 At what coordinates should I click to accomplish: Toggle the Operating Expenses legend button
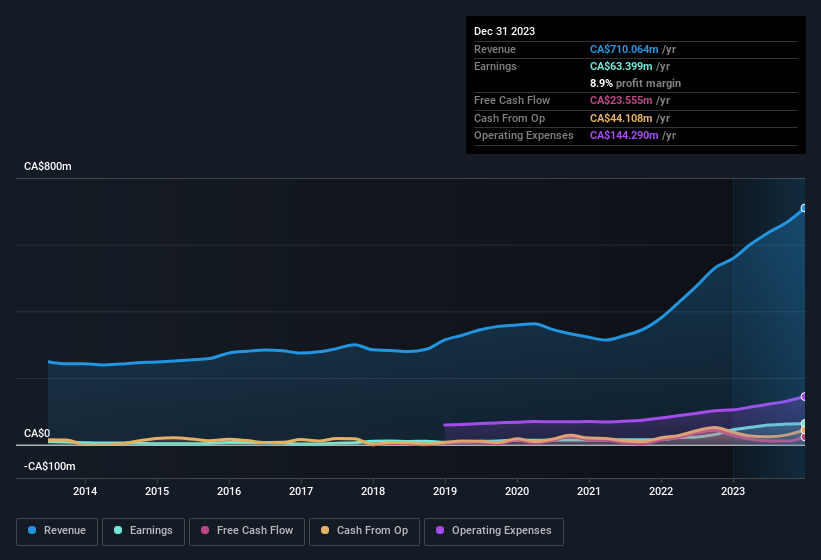(x=494, y=531)
